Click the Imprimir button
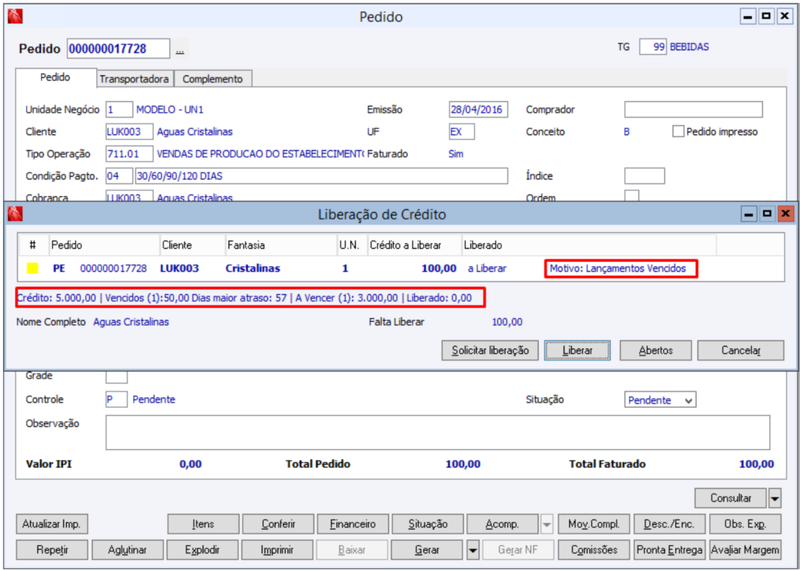This screenshot has width=800, height=571. [278, 550]
